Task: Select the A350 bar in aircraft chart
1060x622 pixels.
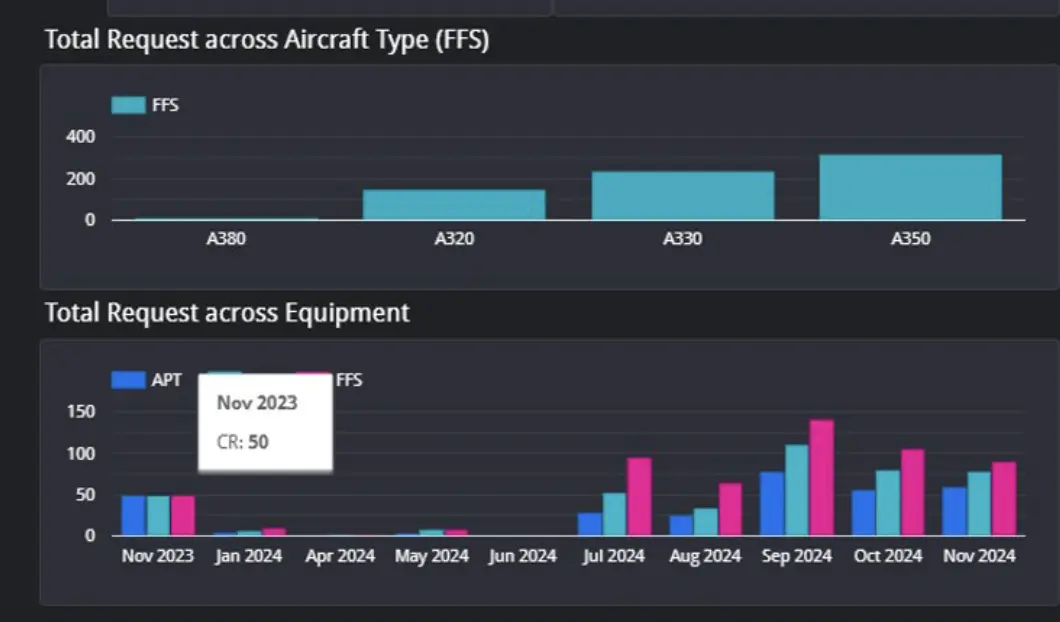Action: 911,187
